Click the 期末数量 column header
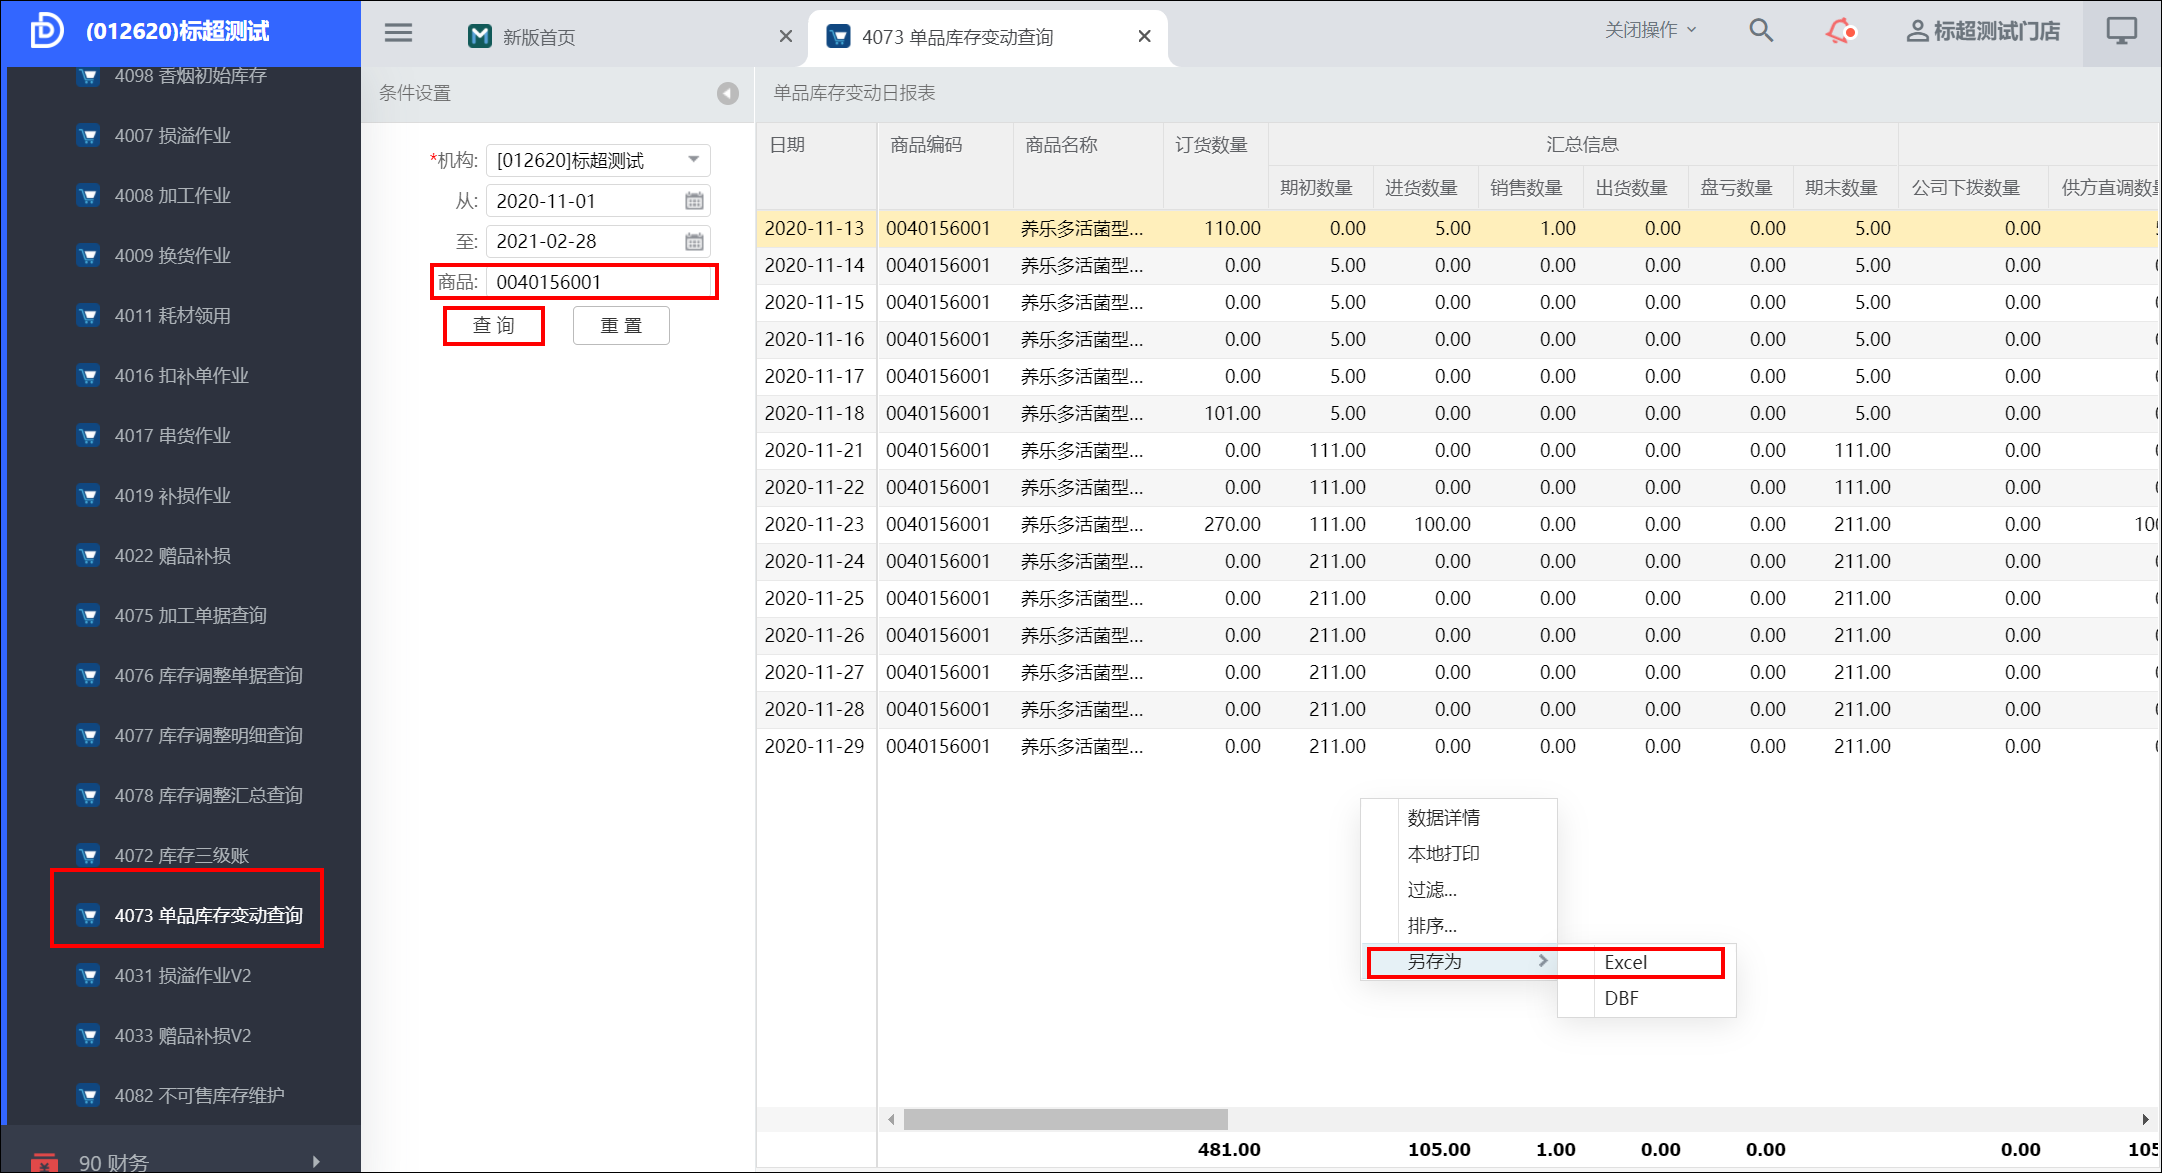The height and width of the screenshot is (1173, 2162). coord(1845,188)
